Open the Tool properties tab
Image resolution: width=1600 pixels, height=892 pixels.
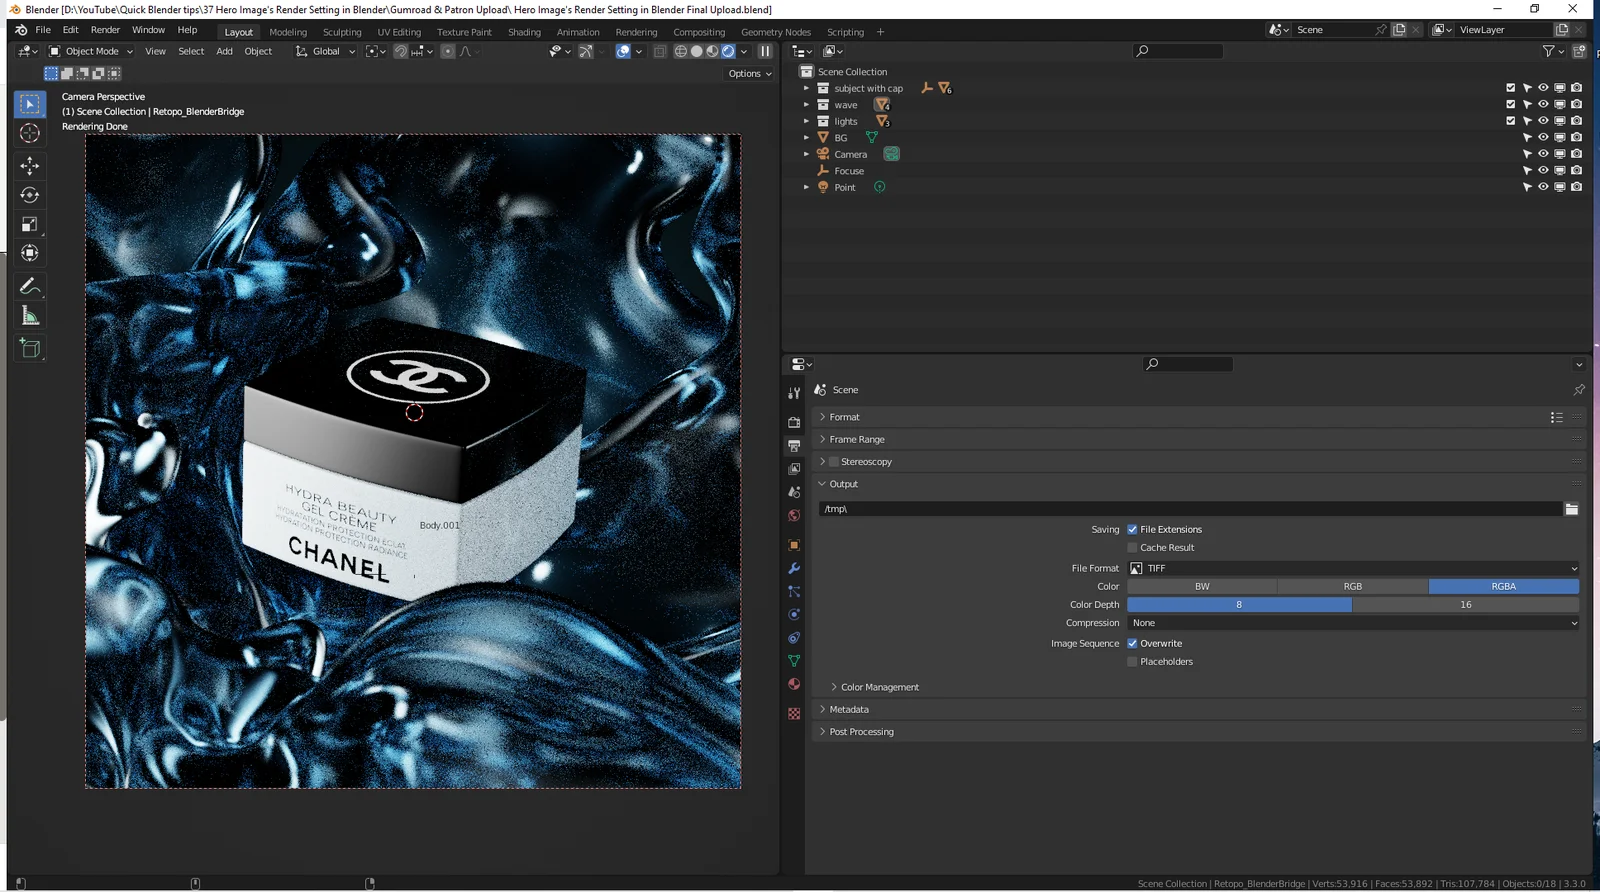pyautogui.click(x=794, y=393)
